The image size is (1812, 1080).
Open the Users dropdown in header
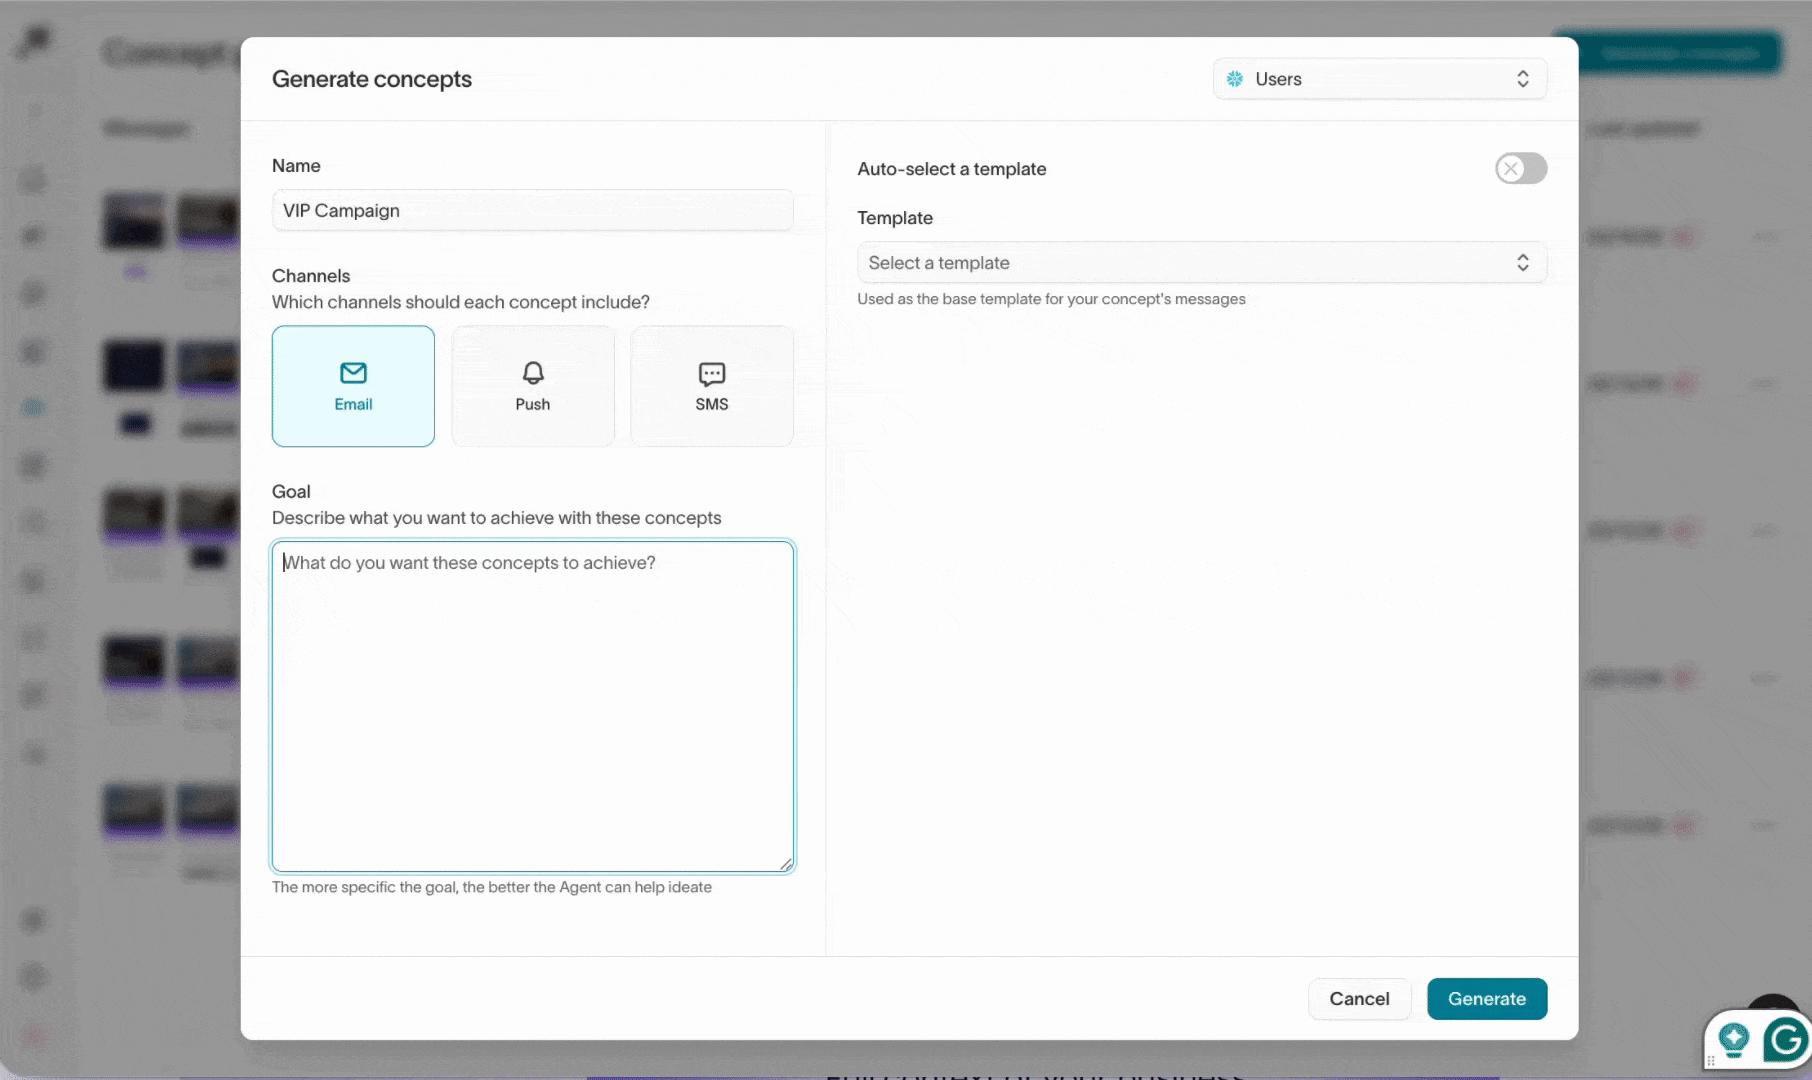tap(1379, 79)
